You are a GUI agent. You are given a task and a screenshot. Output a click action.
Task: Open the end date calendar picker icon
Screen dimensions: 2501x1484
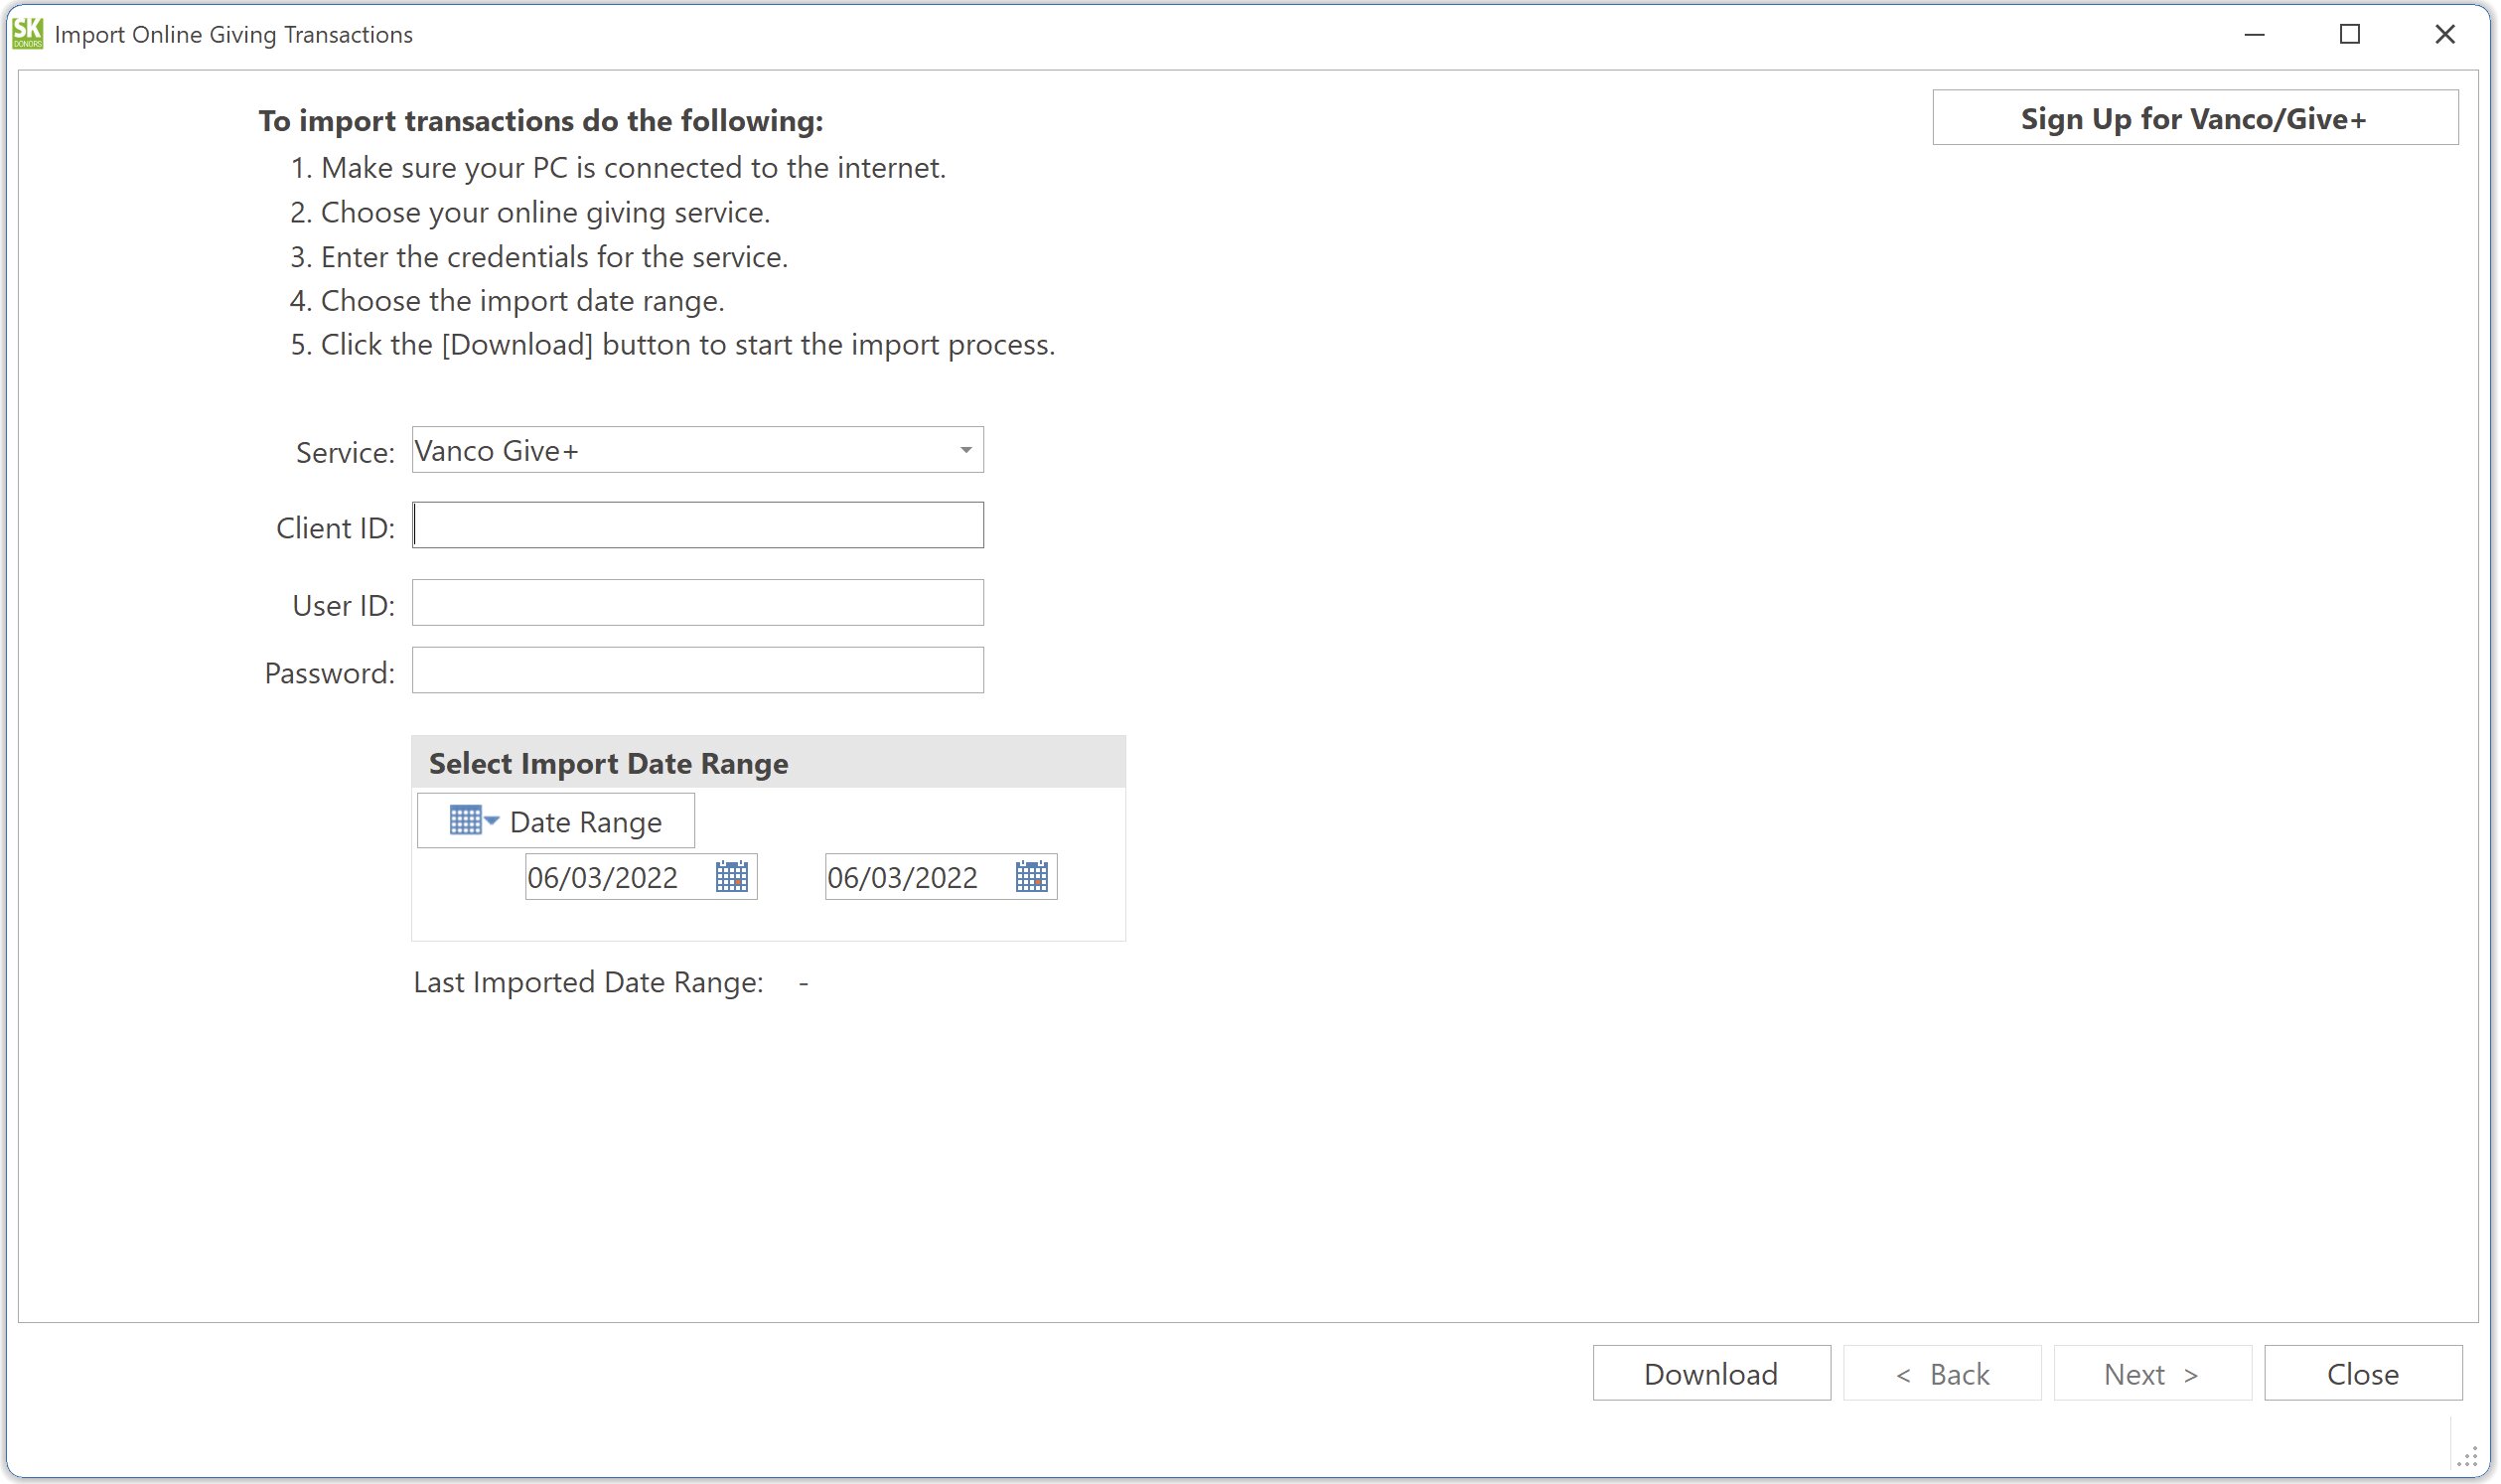(x=1031, y=877)
